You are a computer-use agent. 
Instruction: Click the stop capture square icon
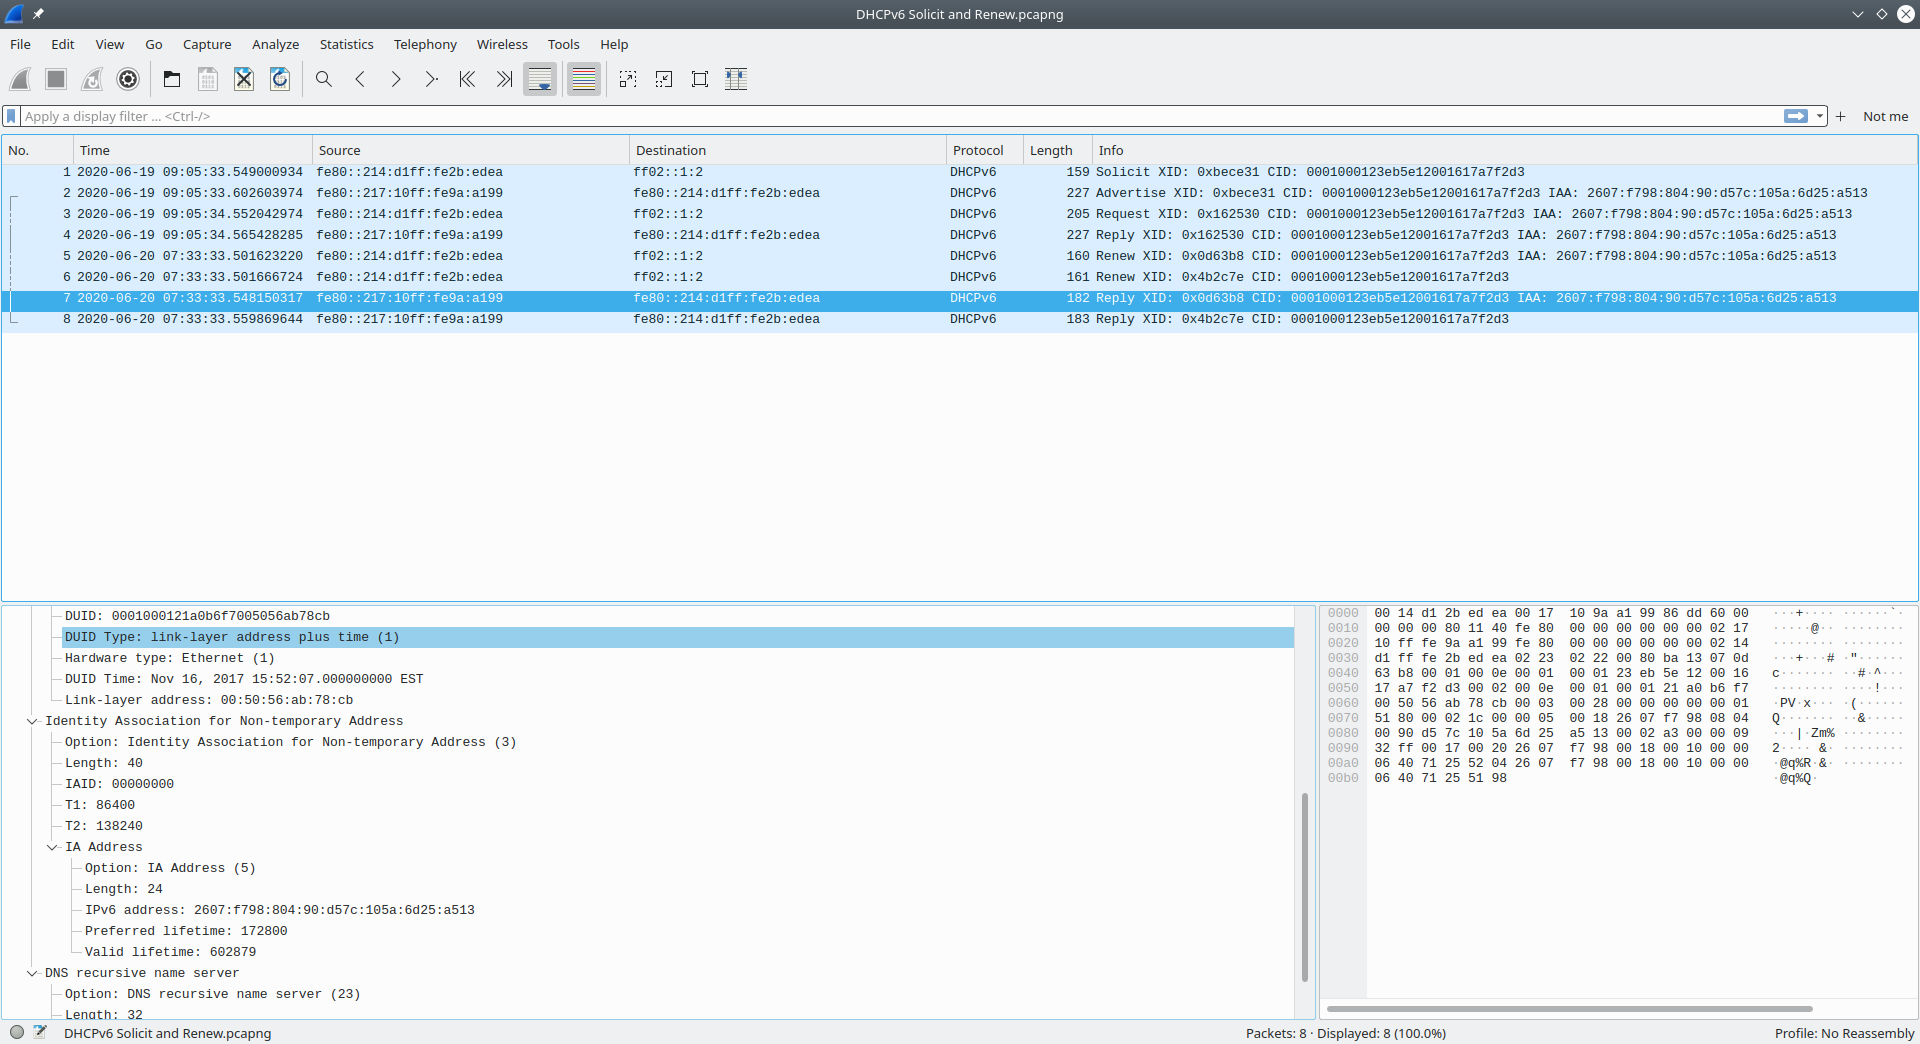56,79
